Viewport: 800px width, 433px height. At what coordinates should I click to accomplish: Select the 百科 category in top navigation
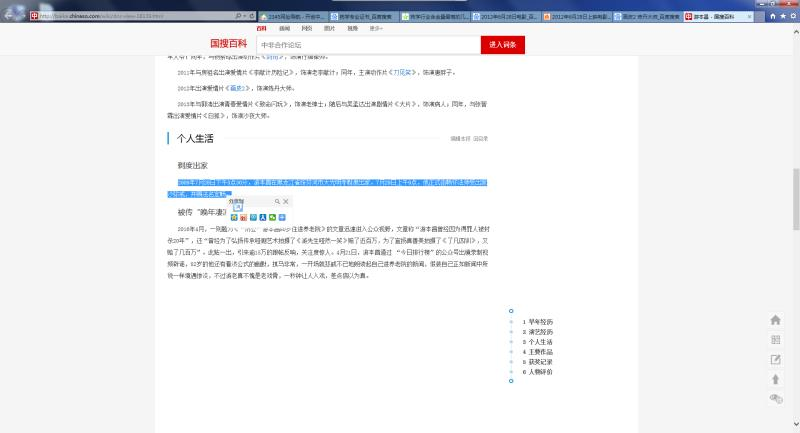[x=261, y=29]
